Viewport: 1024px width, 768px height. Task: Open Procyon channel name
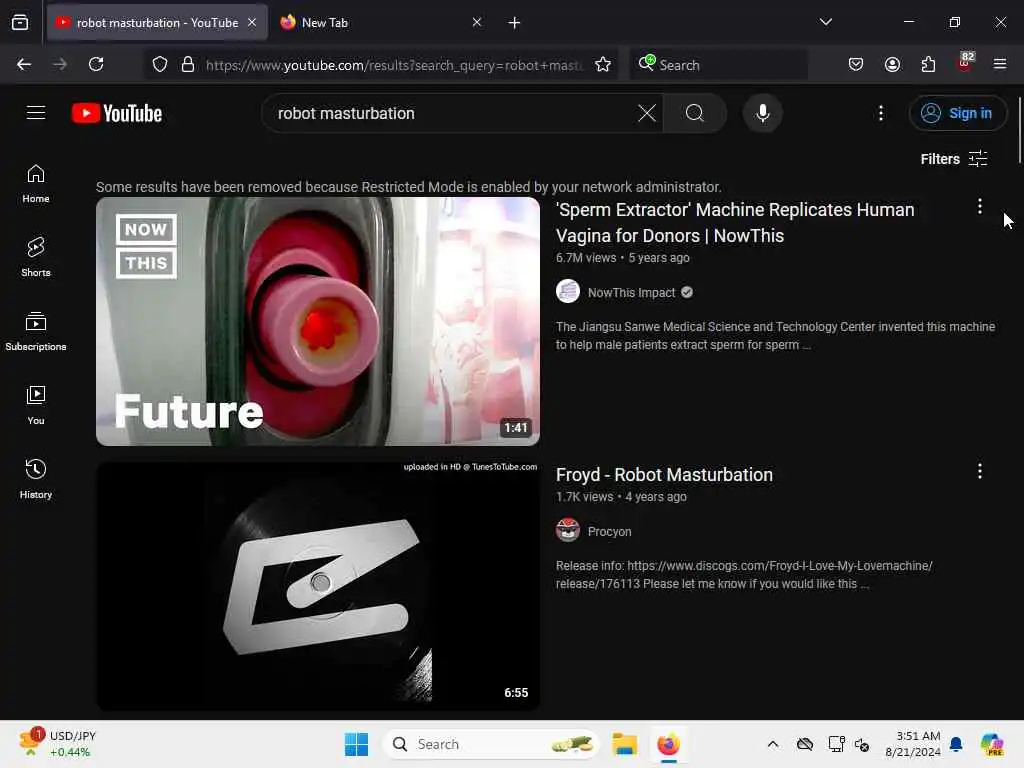click(x=609, y=532)
